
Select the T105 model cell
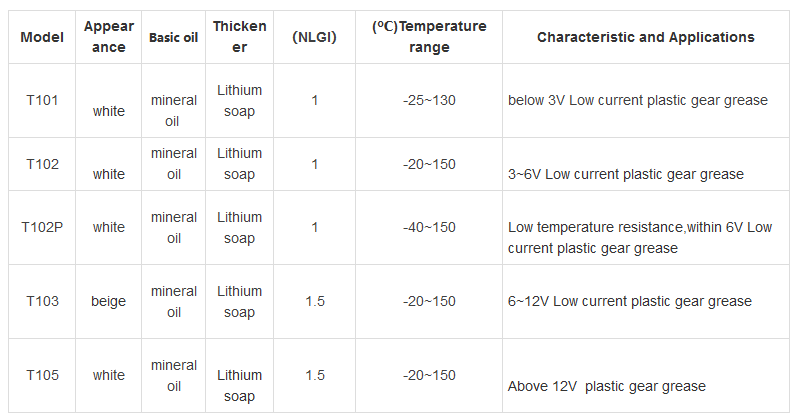pyautogui.click(x=42, y=375)
